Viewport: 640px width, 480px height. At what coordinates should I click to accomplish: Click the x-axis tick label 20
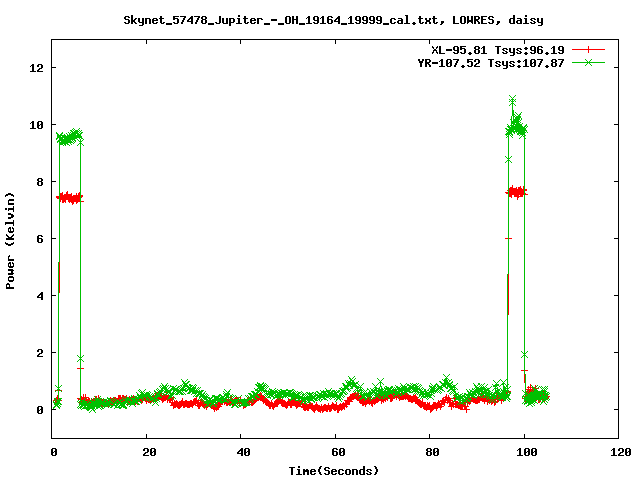point(149,452)
